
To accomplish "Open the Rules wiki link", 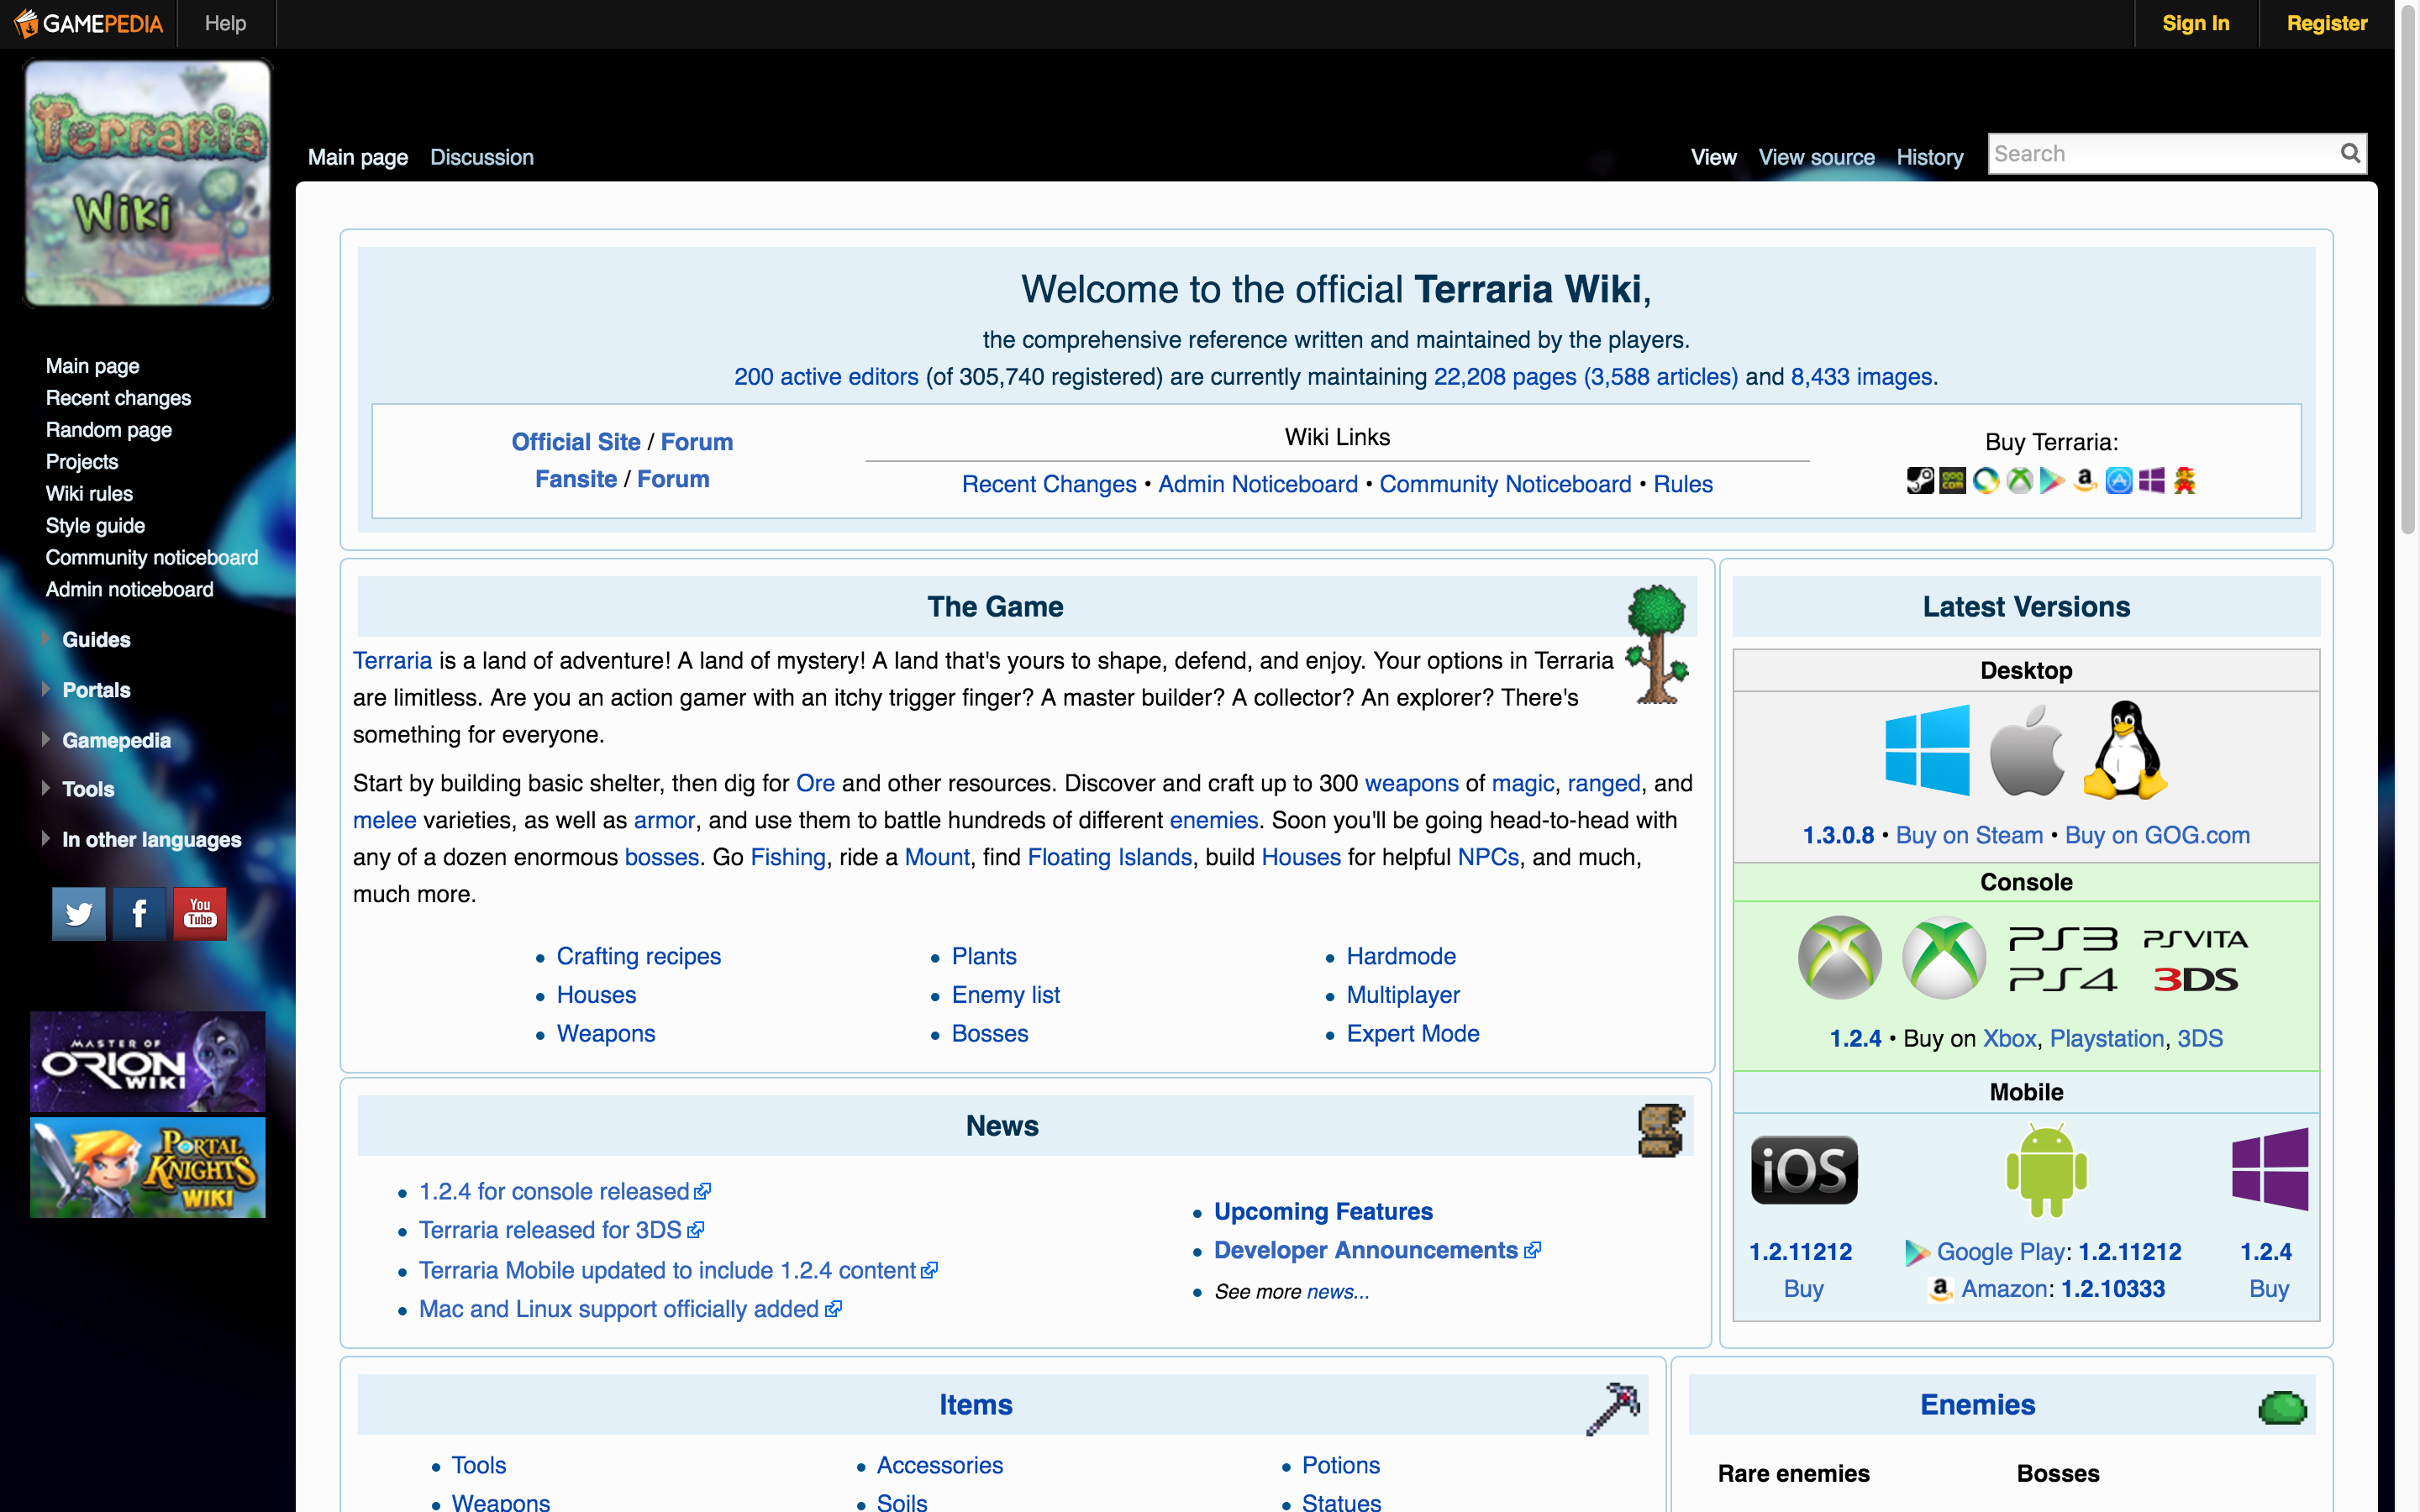I will pos(1683,484).
